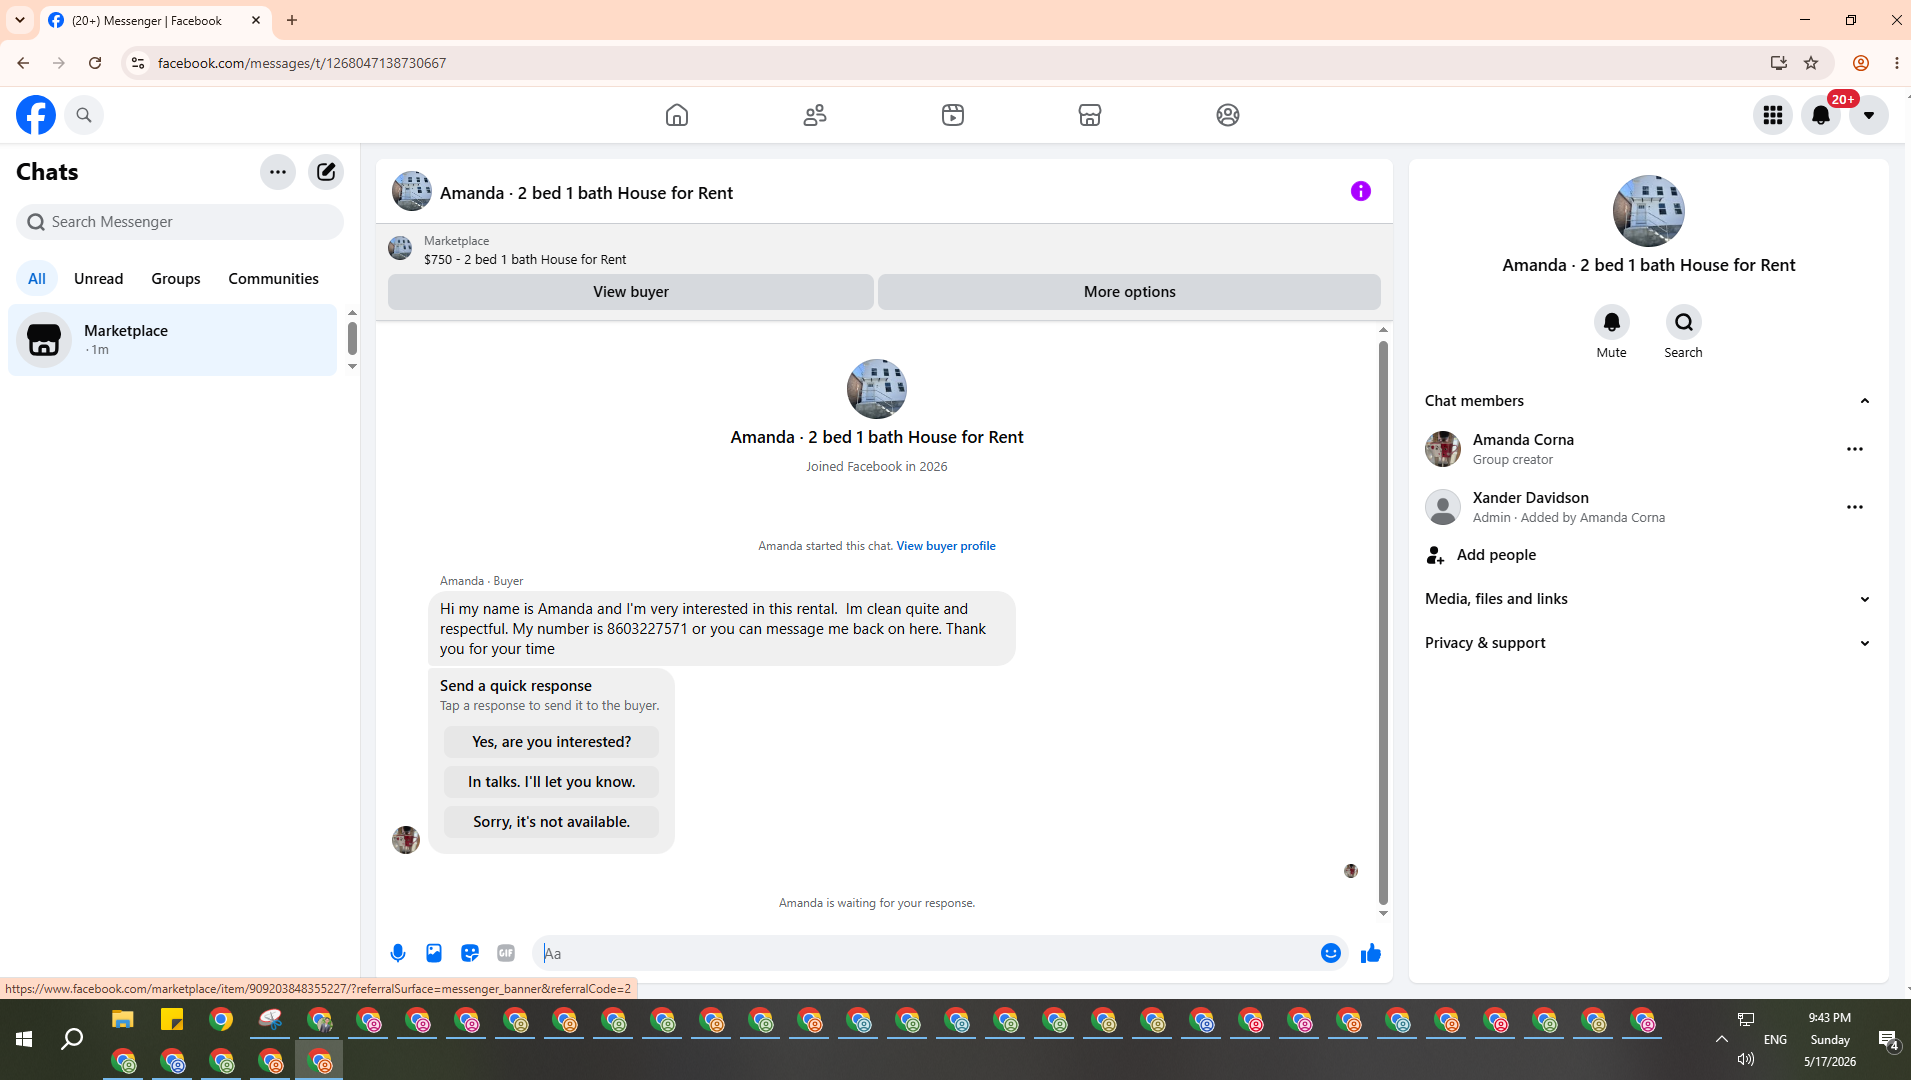Click the listing thumbnail in the info panel

(x=1649, y=211)
